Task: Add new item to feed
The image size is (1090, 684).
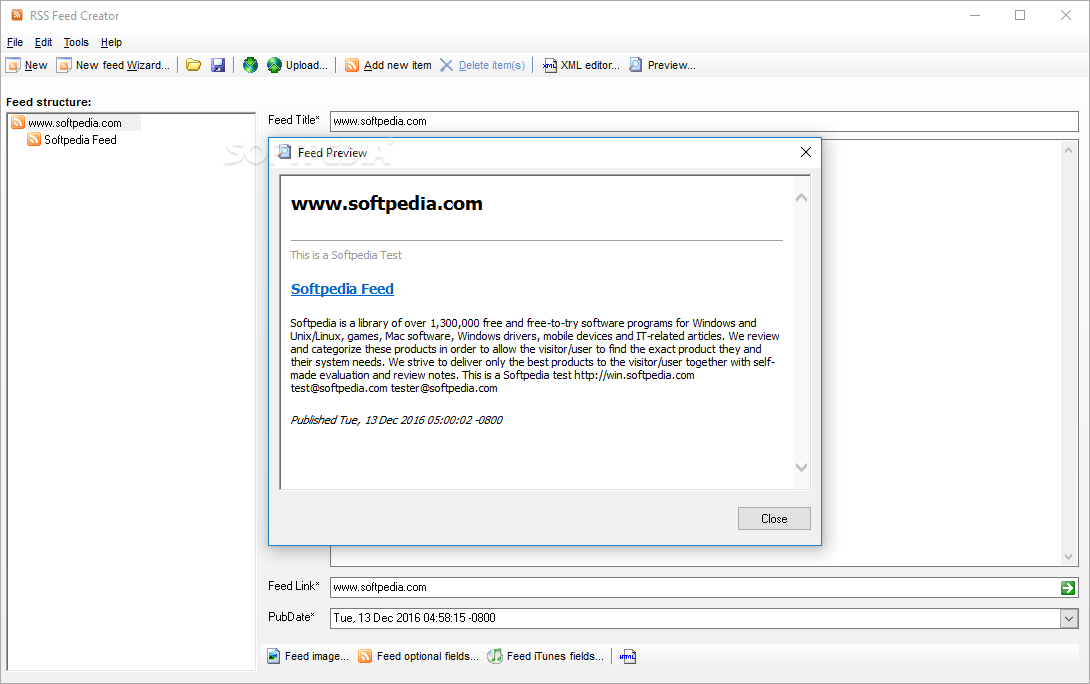Action: 389,65
